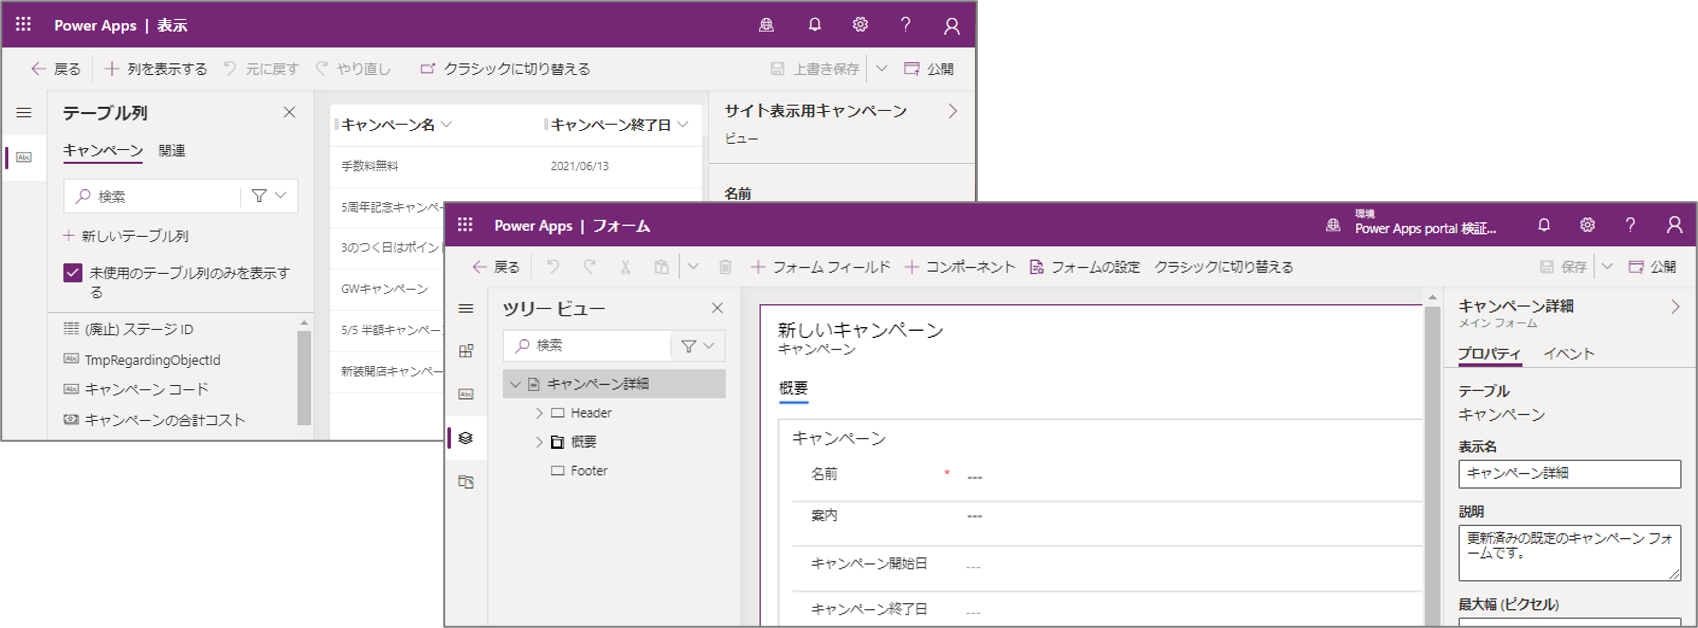Expand the Header tree node
Image resolution: width=1698 pixels, height=628 pixels.
pyautogui.click(x=539, y=413)
